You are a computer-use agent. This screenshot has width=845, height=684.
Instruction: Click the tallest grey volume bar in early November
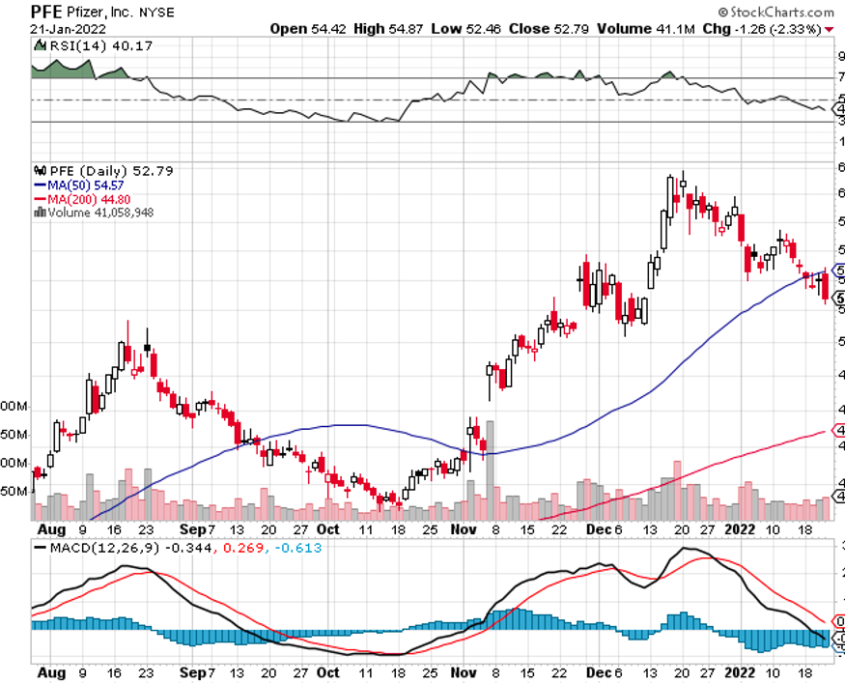point(490,470)
